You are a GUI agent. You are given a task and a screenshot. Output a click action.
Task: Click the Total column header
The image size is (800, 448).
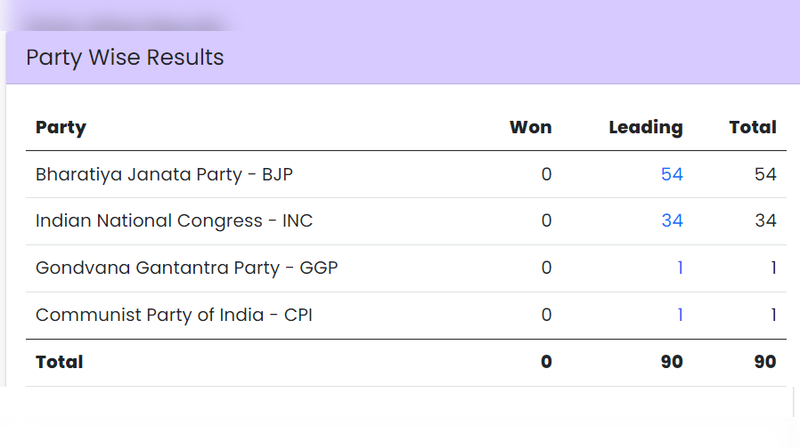752,127
